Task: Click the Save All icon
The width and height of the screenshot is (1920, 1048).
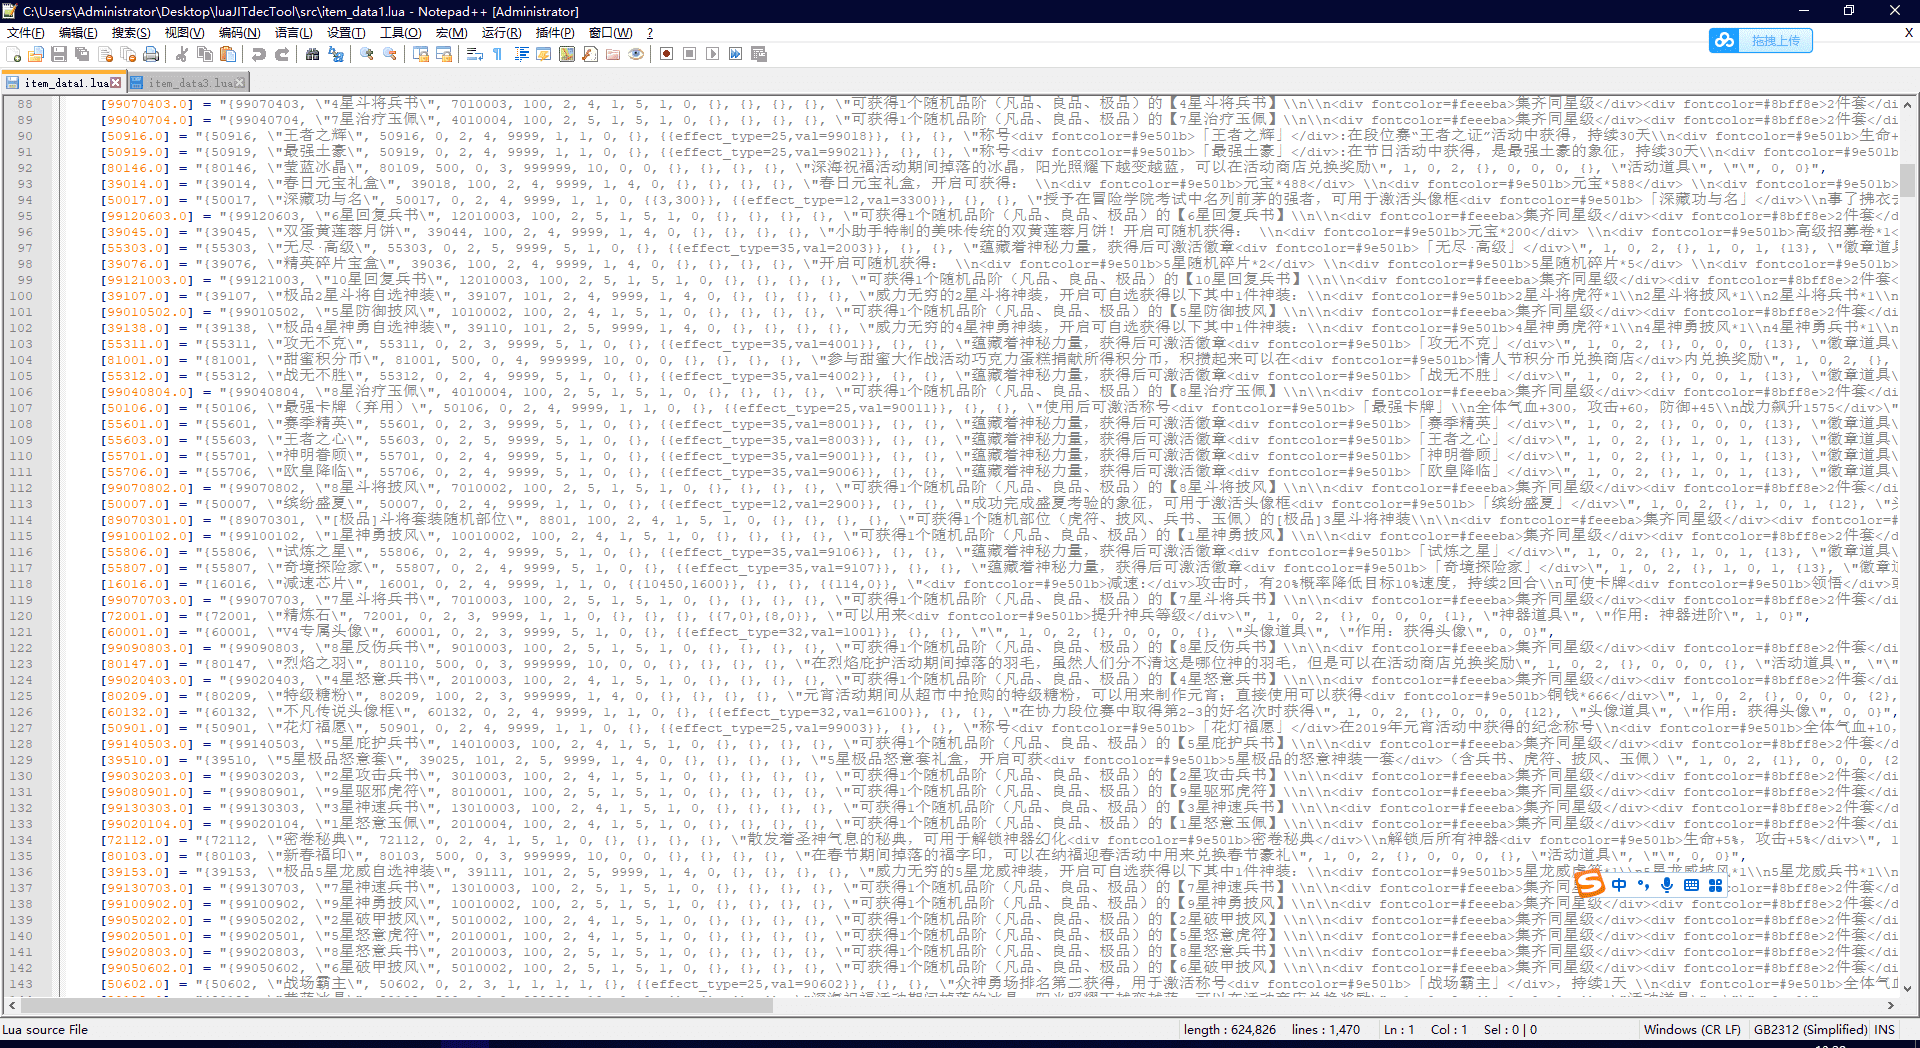Action: click(82, 54)
